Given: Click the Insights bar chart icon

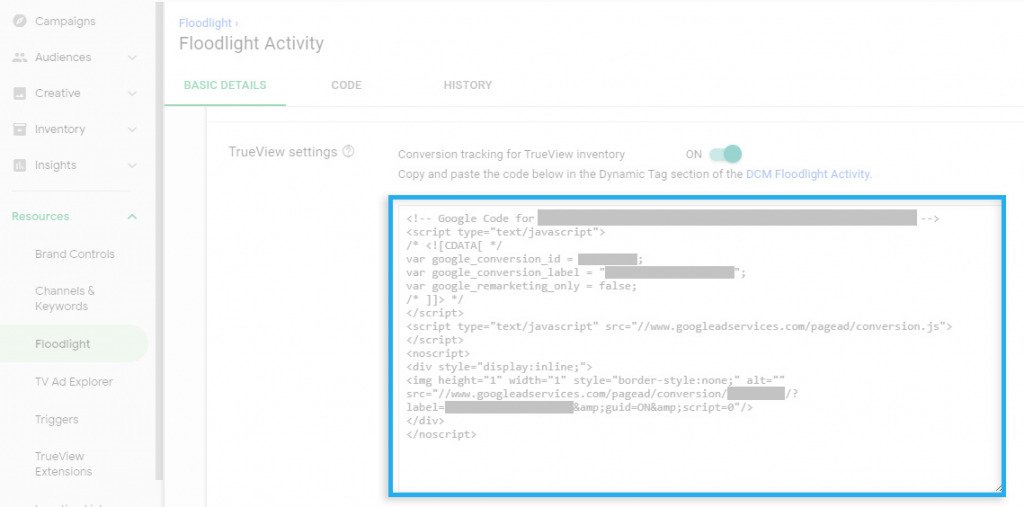Looking at the screenshot, I should (19, 165).
